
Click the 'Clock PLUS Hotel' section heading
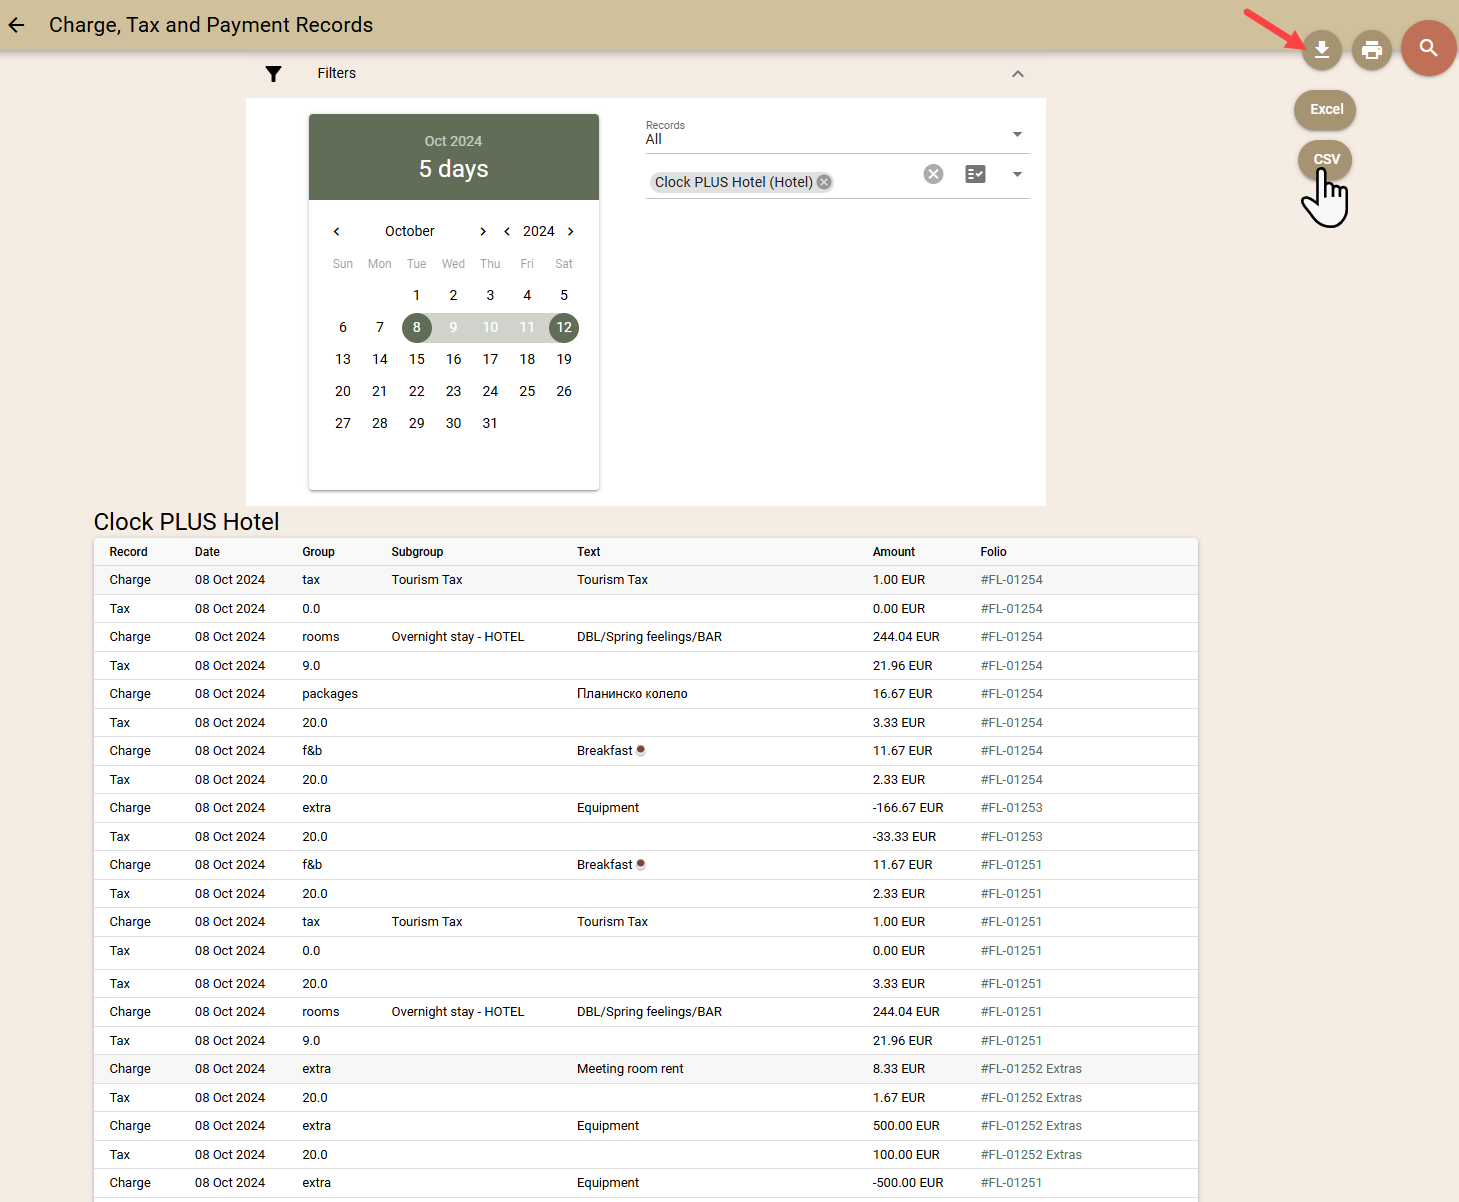point(186,522)
